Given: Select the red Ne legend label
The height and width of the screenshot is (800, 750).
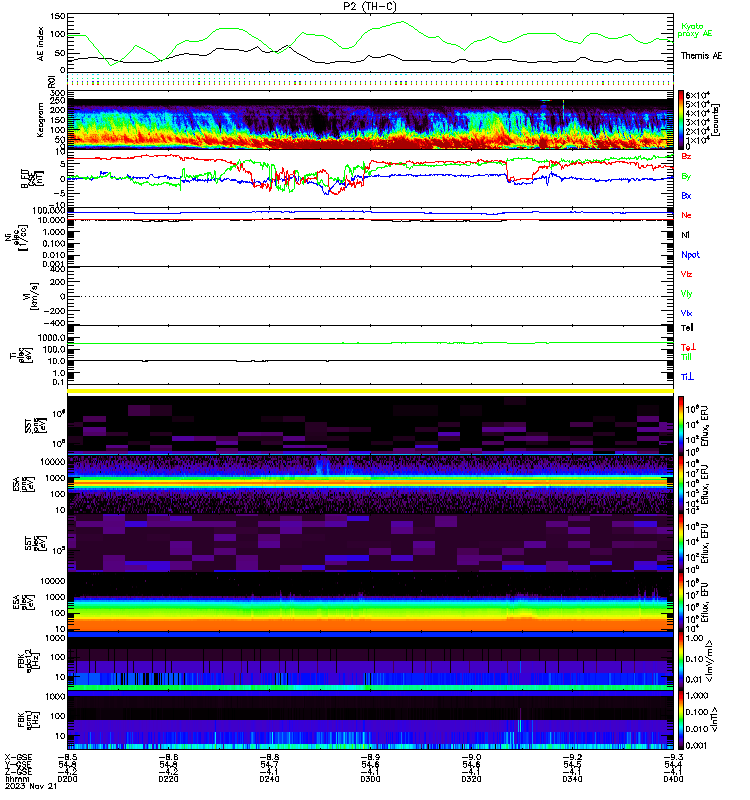Looking at the screenshot, I should coord(686,215).
